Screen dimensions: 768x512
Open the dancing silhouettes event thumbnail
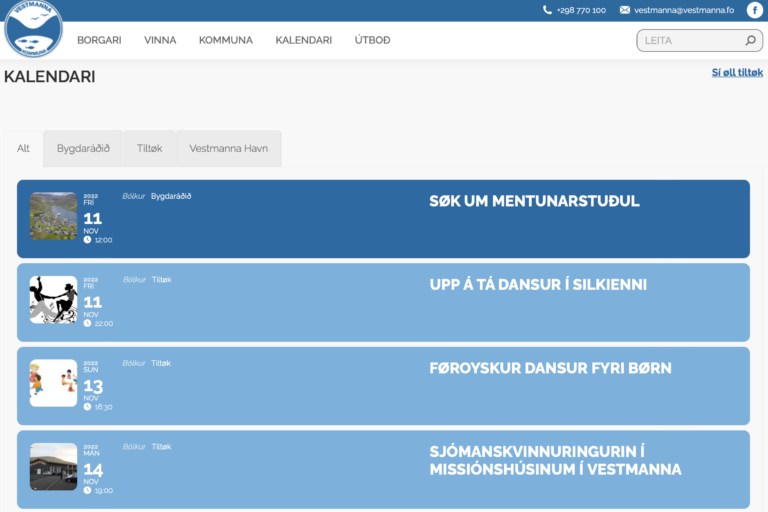(x=53, y=300)
